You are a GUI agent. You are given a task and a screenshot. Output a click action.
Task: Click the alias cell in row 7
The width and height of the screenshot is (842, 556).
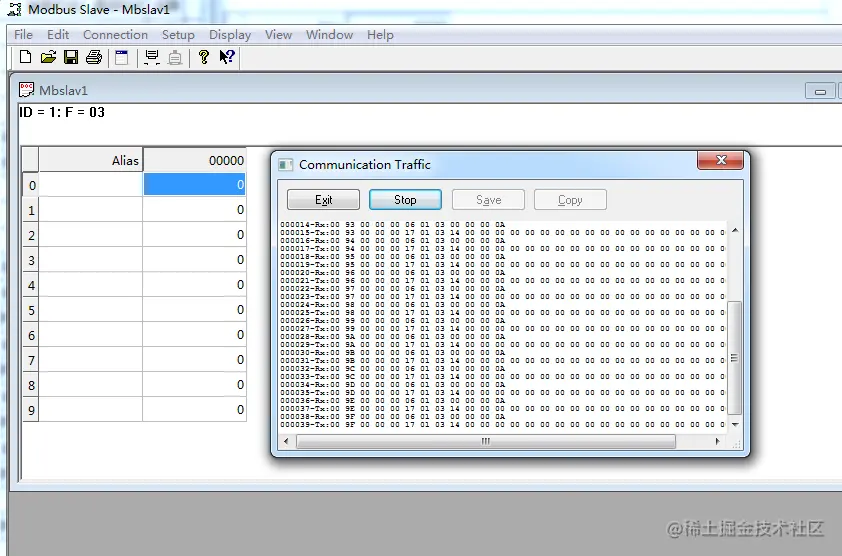[90, 359]
